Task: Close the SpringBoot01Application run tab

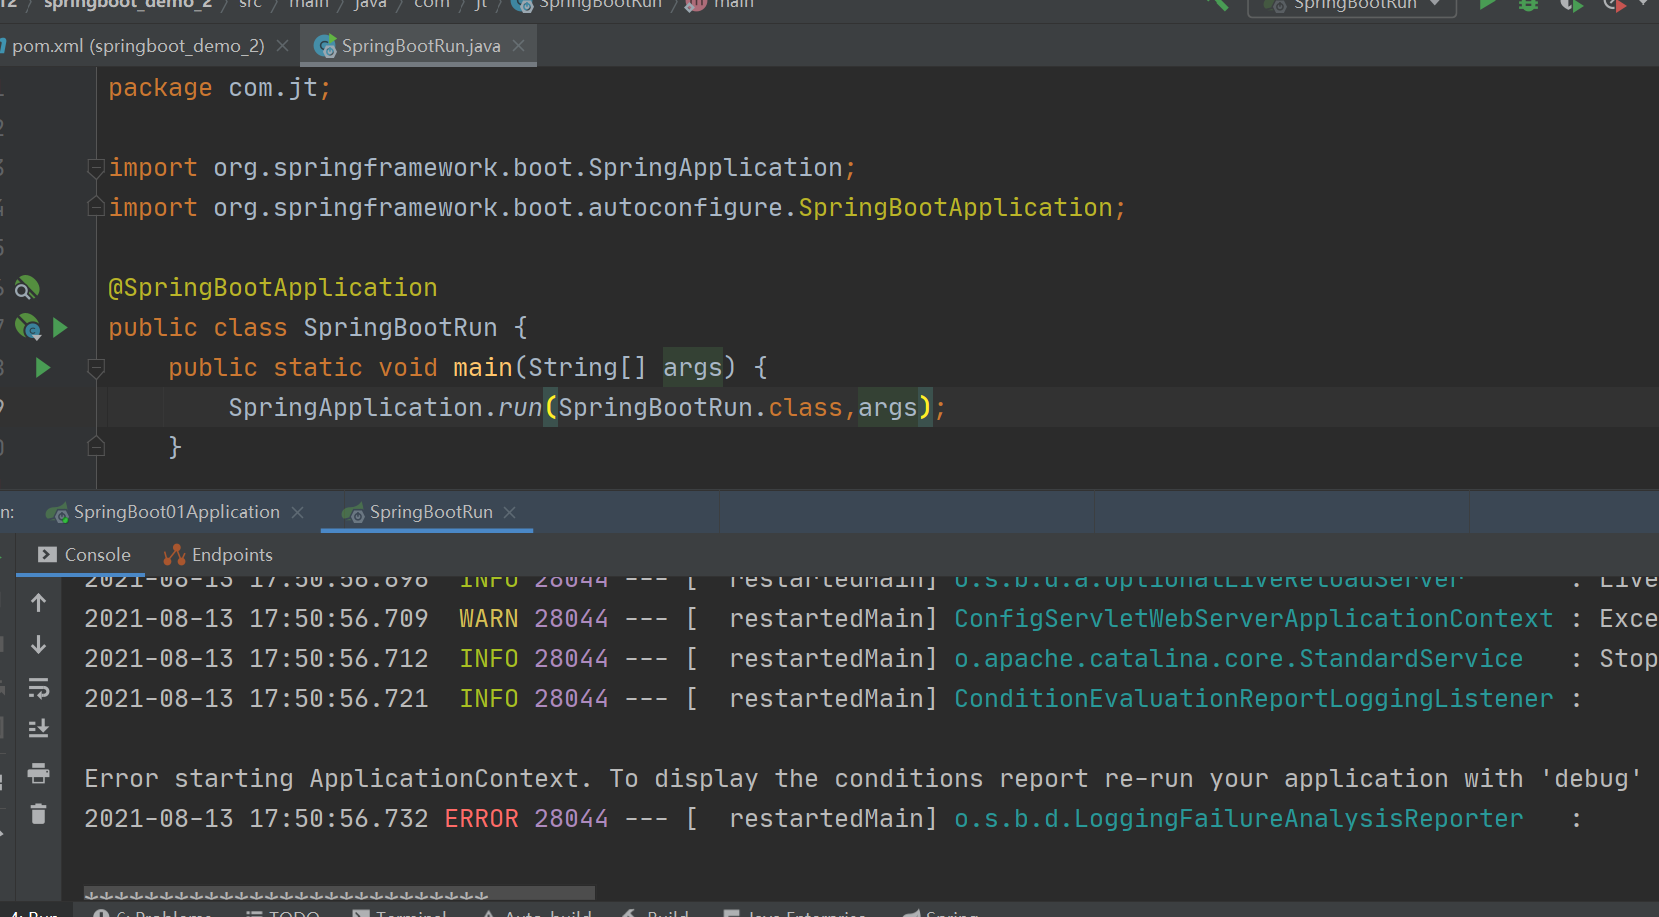Action: point(297,512)
